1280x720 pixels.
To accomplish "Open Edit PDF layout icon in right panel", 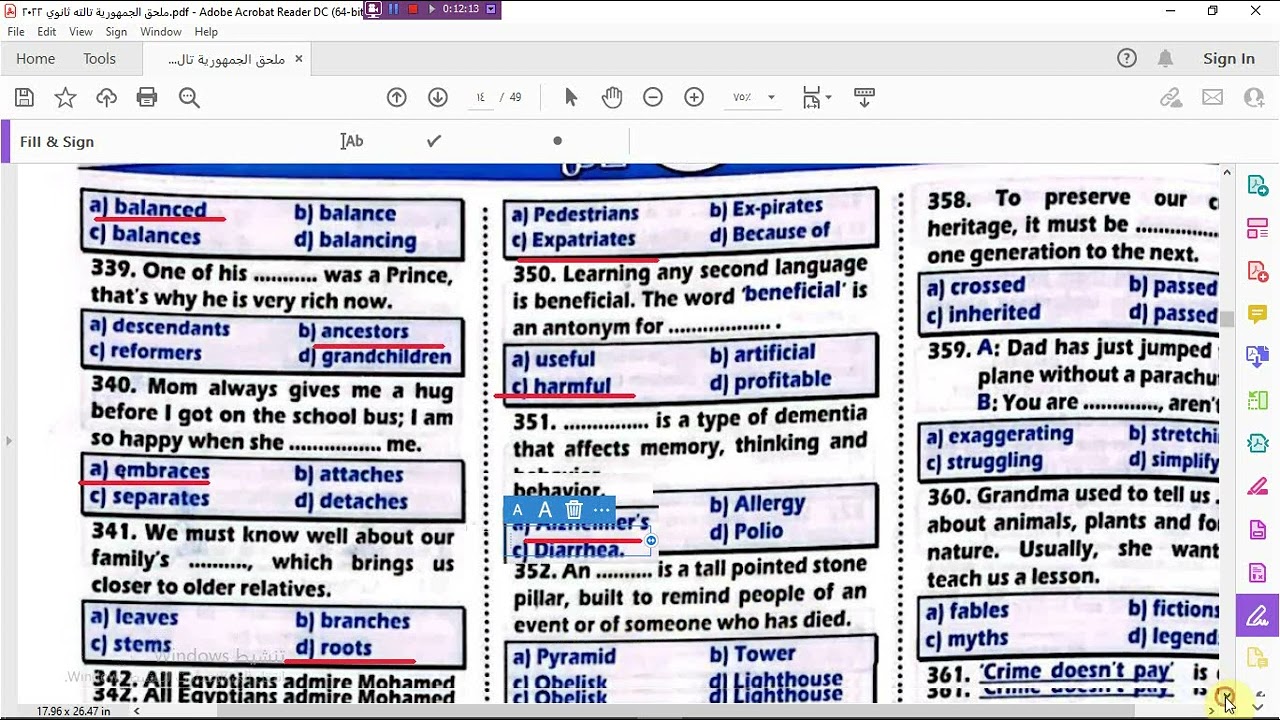I will click(x=1257, y=229).
